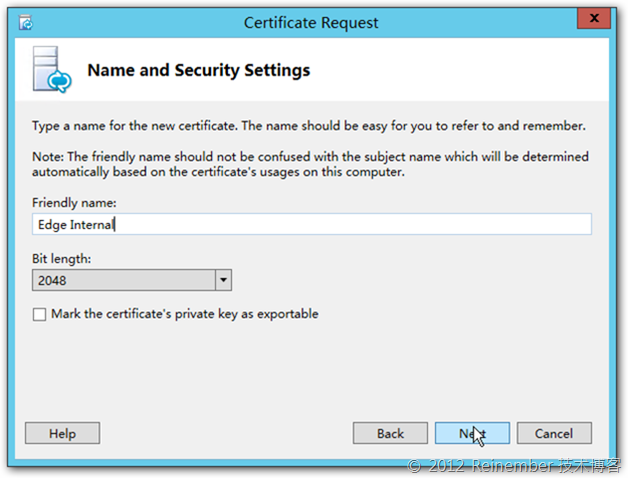Open the Bit length dropdown arrow
The width and height of the screenshot is (628, 478).
223,280
